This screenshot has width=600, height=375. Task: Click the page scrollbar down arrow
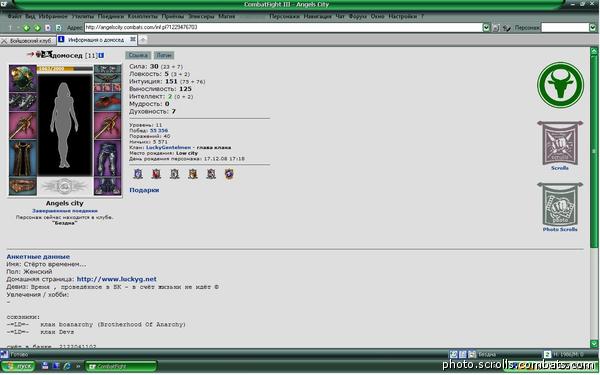tap(593, 344)
